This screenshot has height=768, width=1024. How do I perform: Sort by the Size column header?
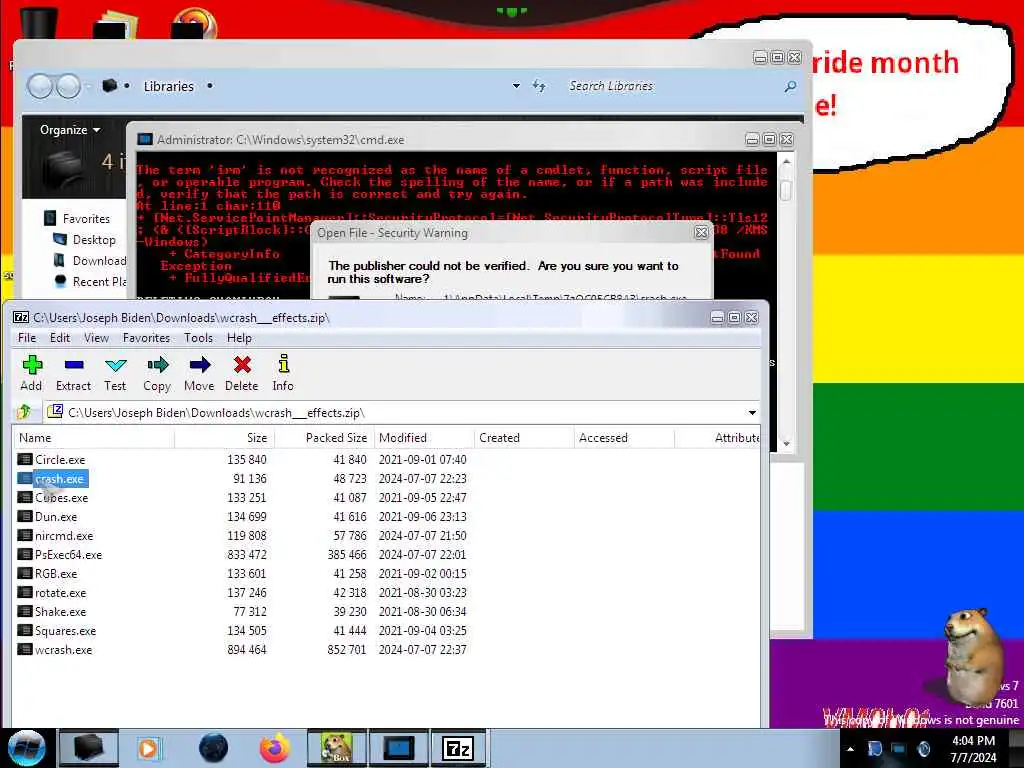click(x=225, y=438)
